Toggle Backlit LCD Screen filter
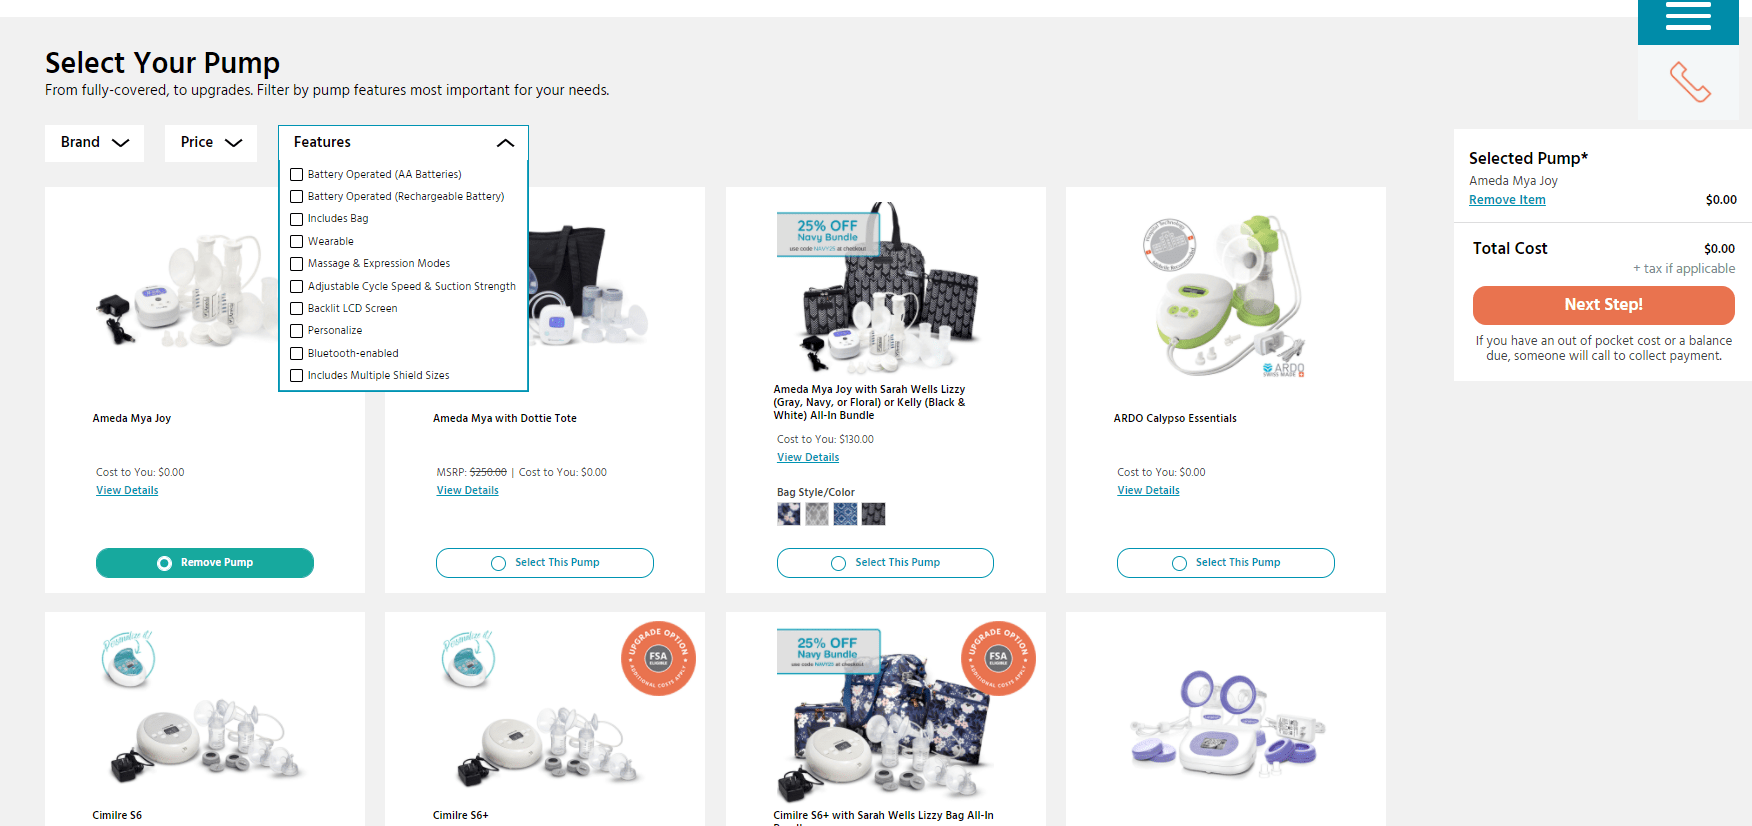This screenshot has height=826, width=1752. (x=297, y=309)
